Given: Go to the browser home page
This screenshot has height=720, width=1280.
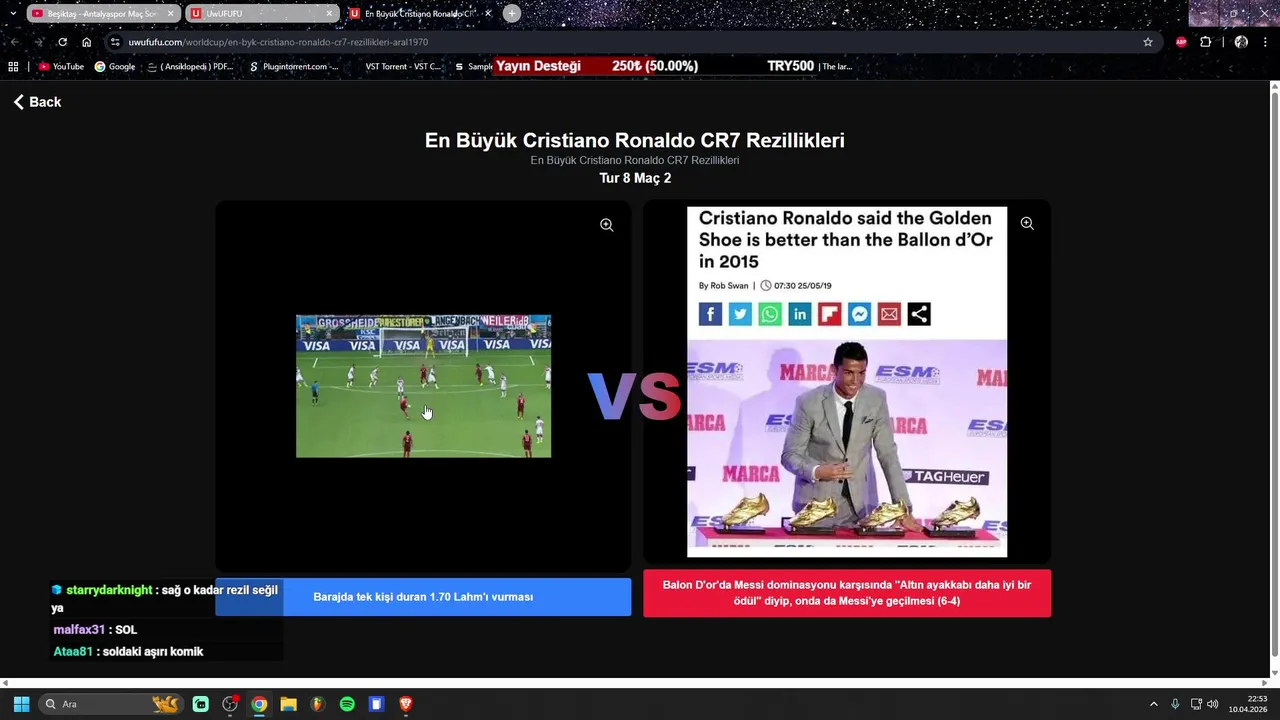Looking at the screenshot, I should 87,42.
